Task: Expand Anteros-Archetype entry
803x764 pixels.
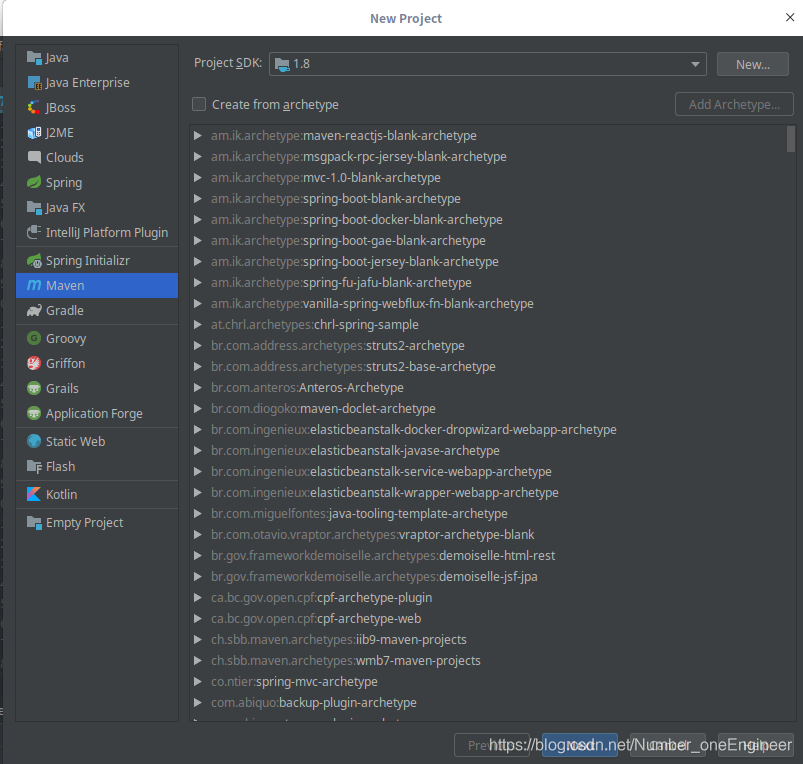Action: (198, 388)
